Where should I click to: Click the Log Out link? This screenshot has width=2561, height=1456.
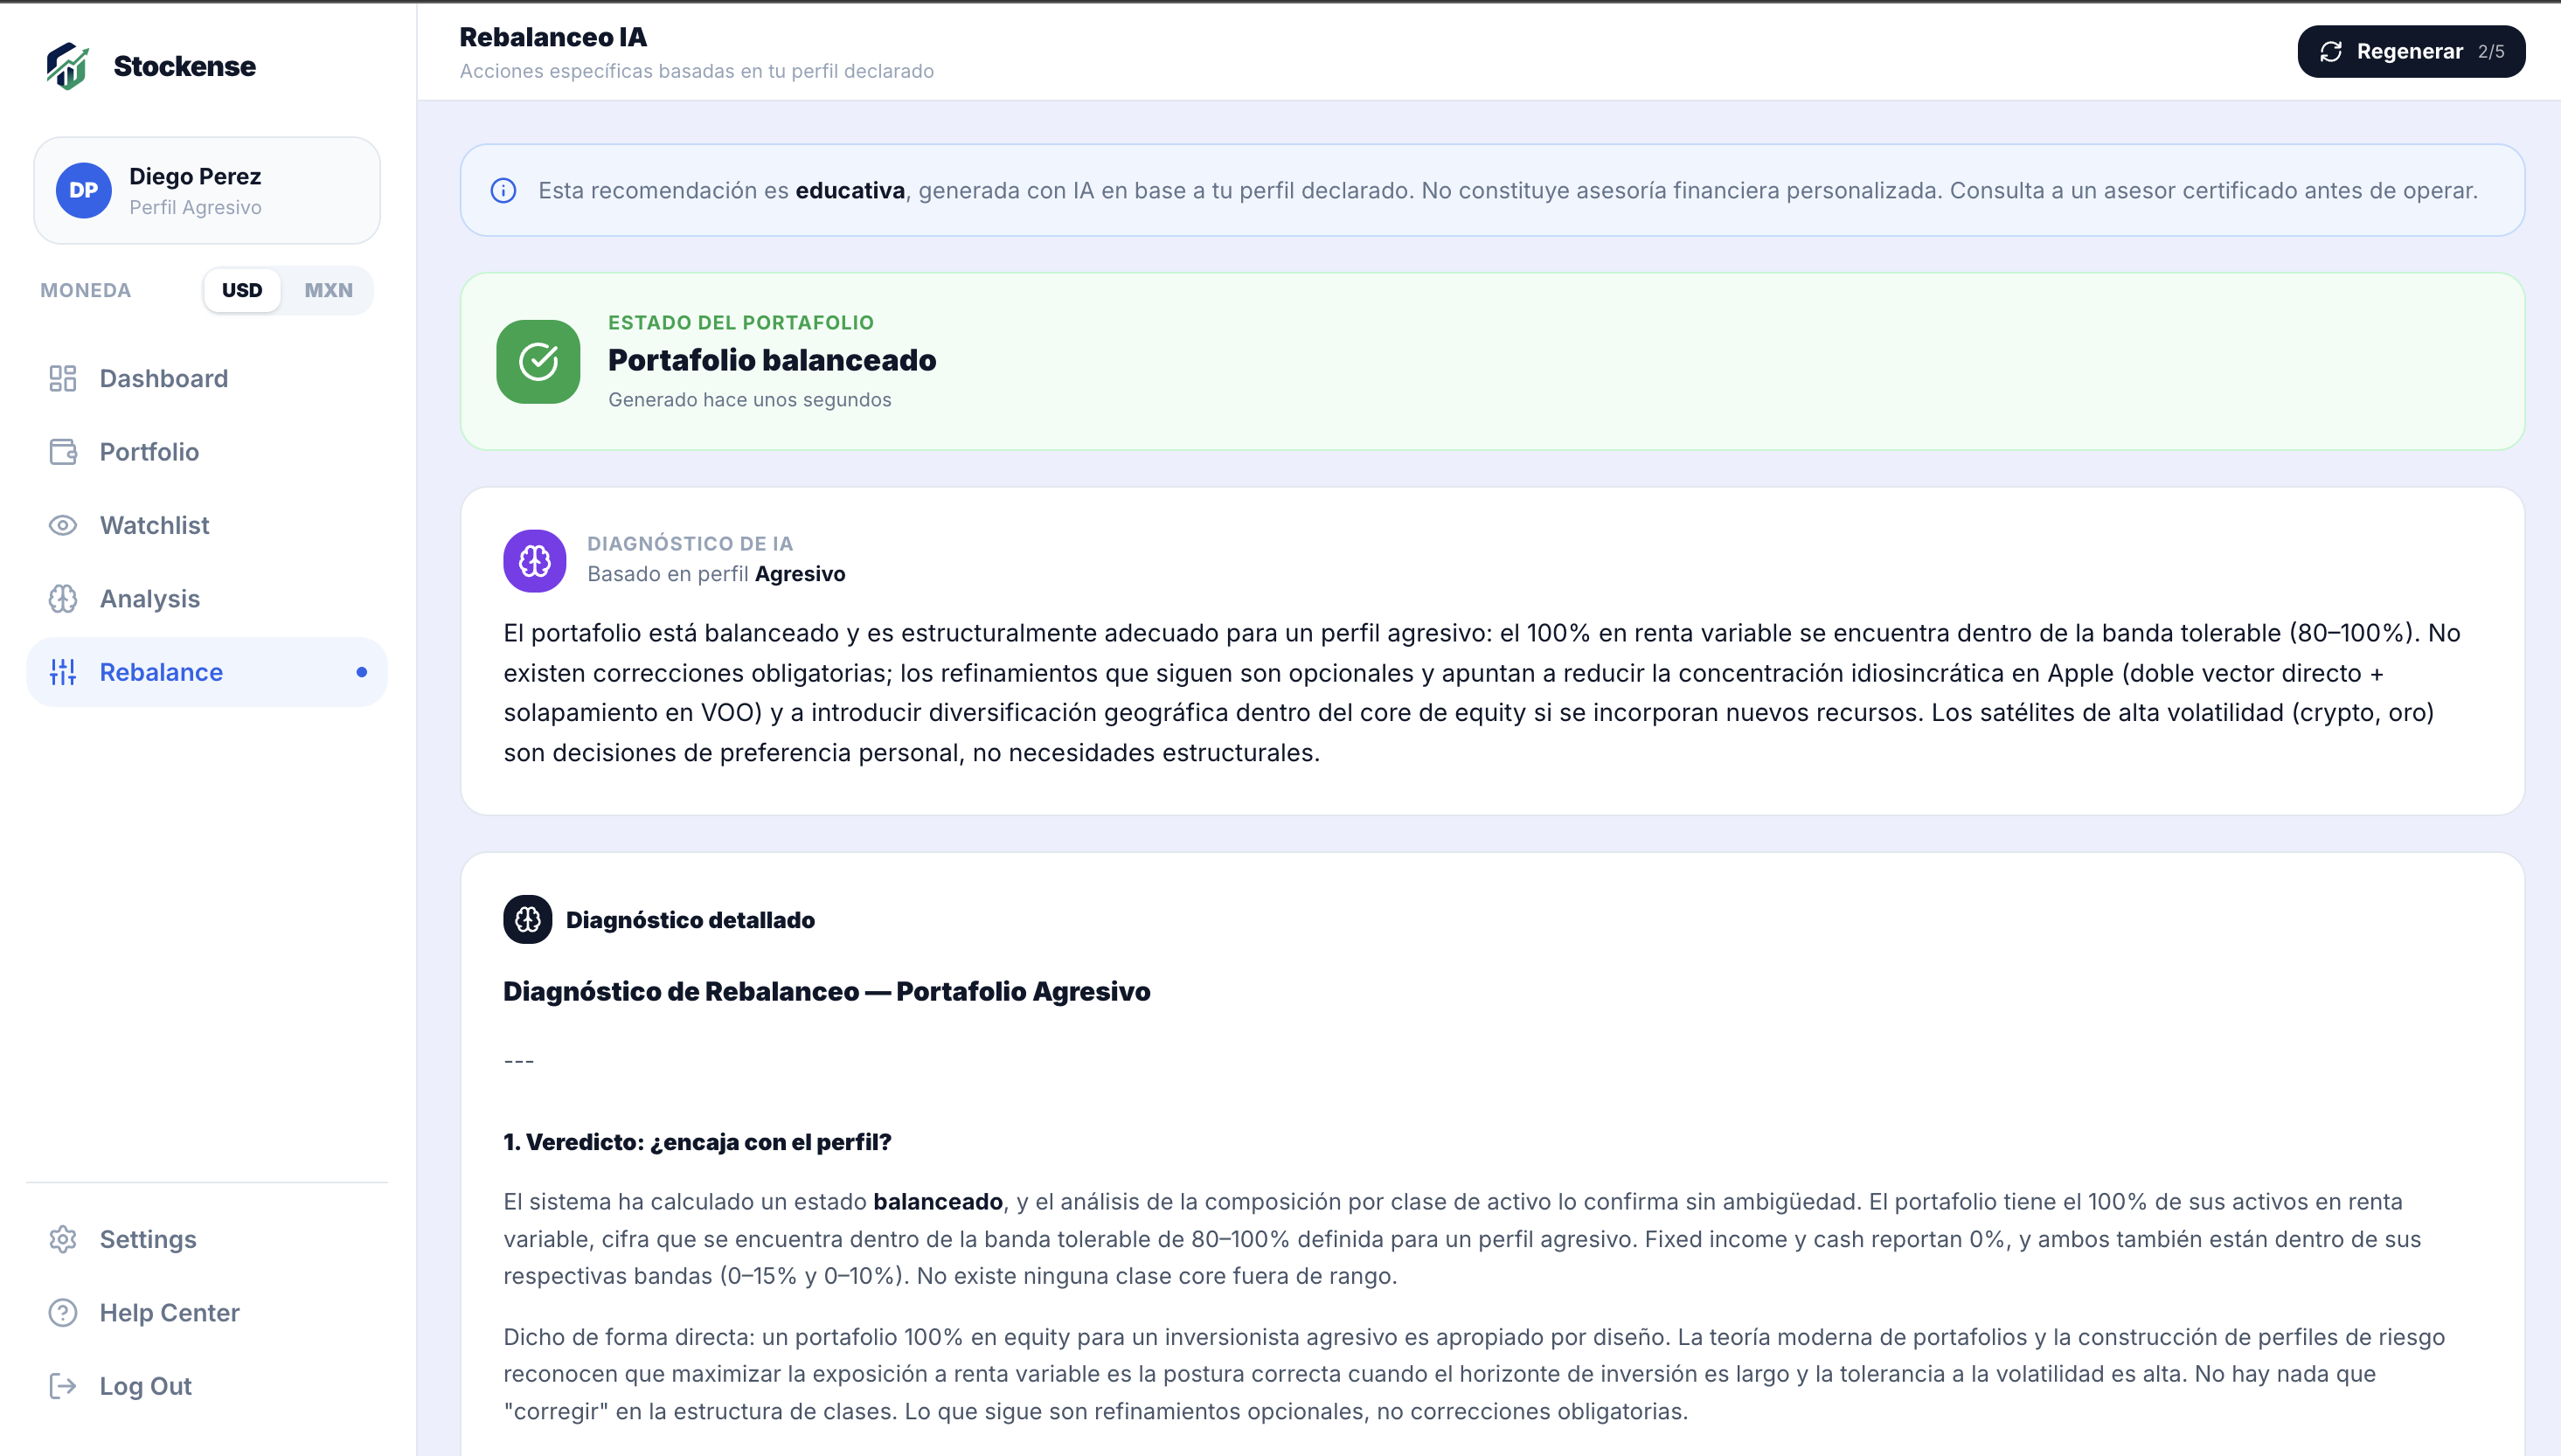[207, 1386]
